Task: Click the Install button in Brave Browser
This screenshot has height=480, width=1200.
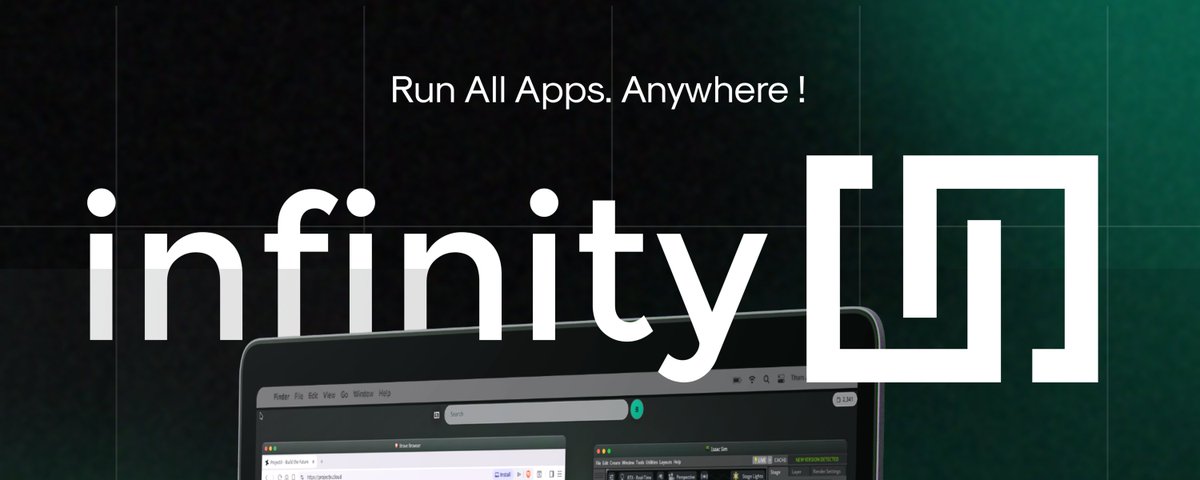Action: (x=503, y=474)
